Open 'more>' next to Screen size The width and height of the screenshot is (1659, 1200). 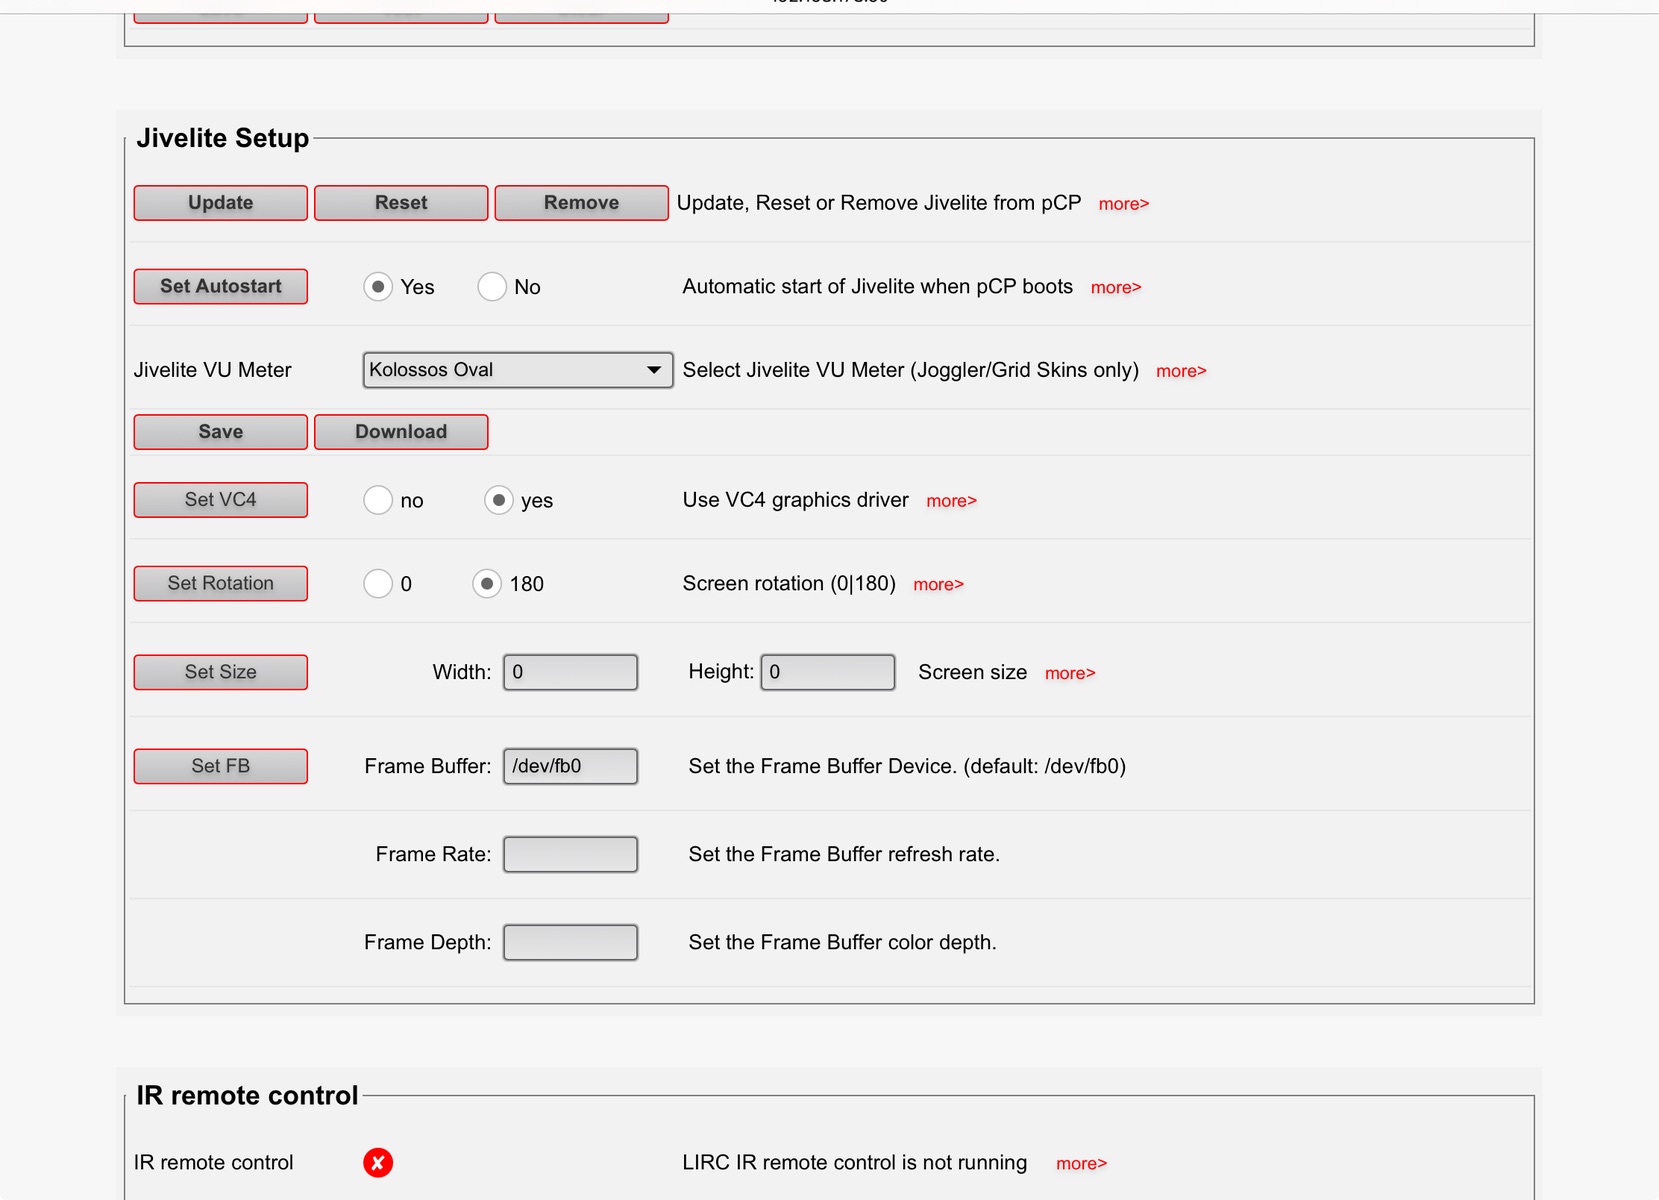tap(1070, 674)
